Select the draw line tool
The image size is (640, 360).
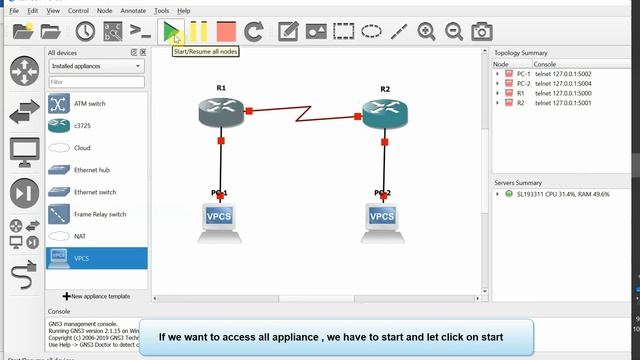click(x=399, y=31)
